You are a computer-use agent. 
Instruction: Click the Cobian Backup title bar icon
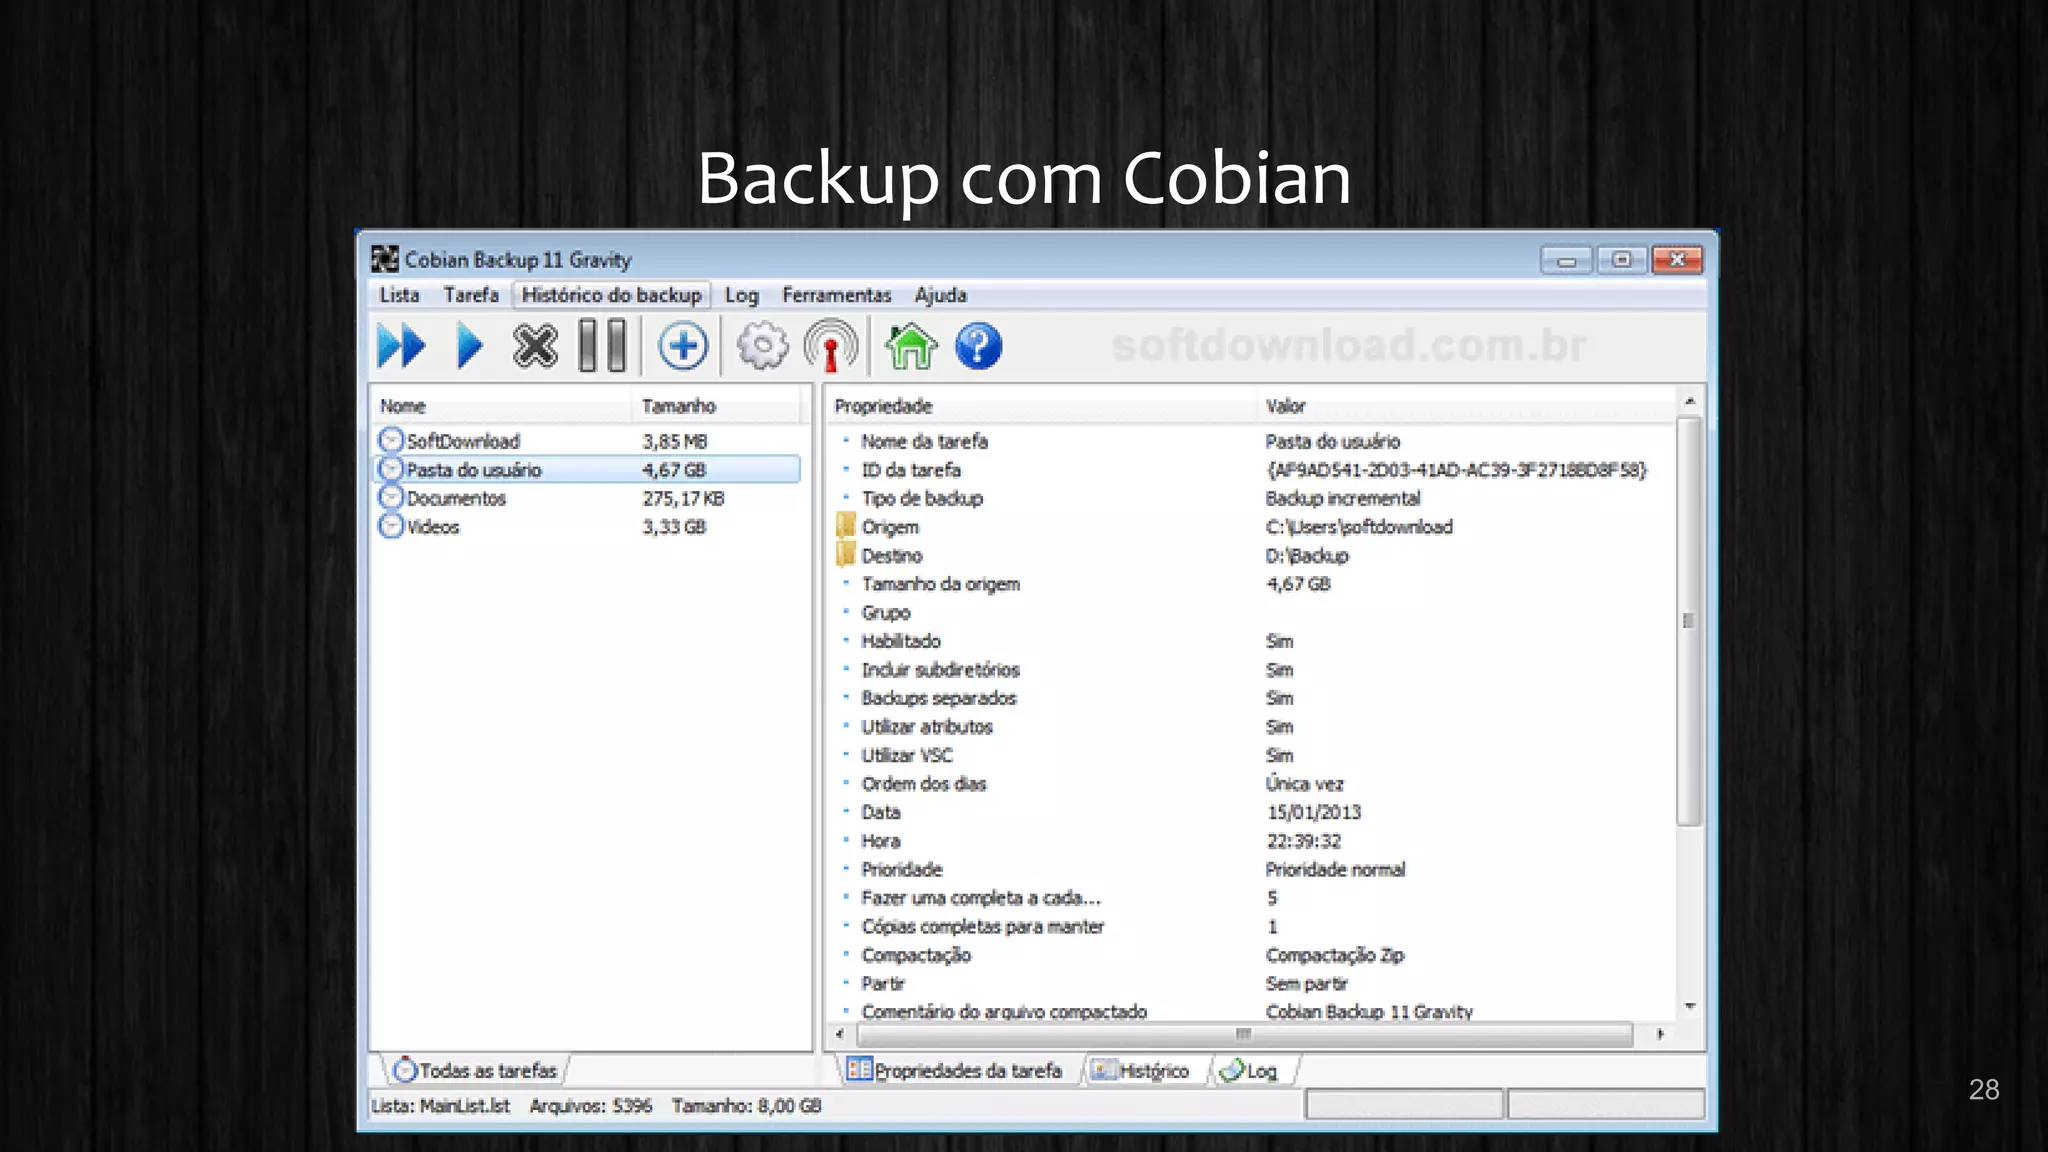point(385,259)
